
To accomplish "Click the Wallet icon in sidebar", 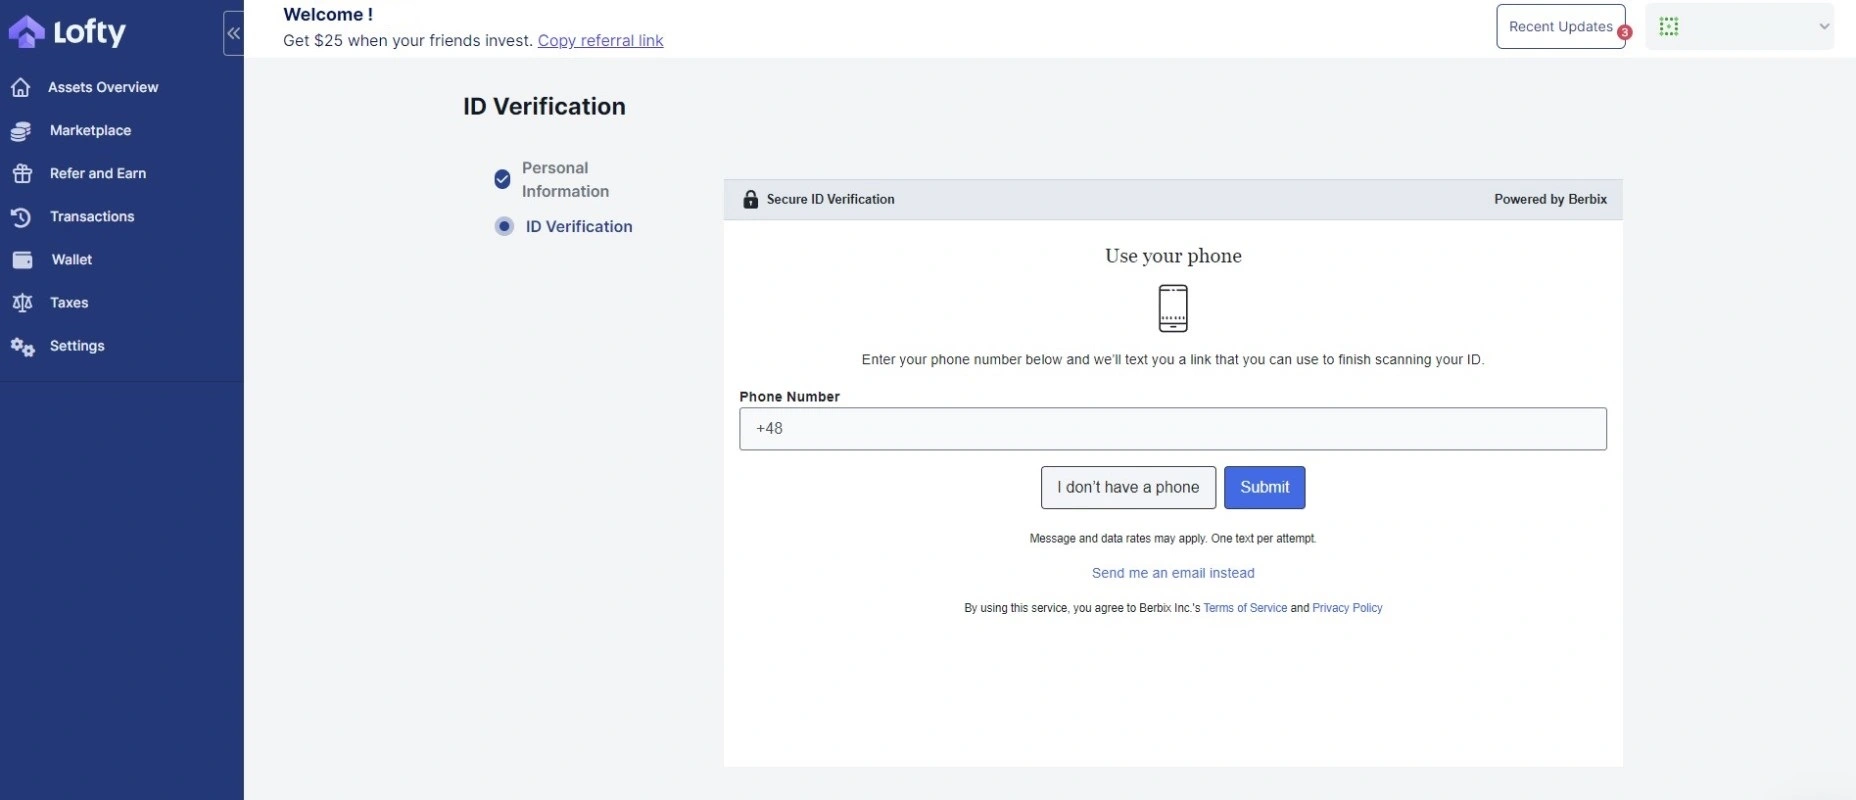I will tap(22, 260).
